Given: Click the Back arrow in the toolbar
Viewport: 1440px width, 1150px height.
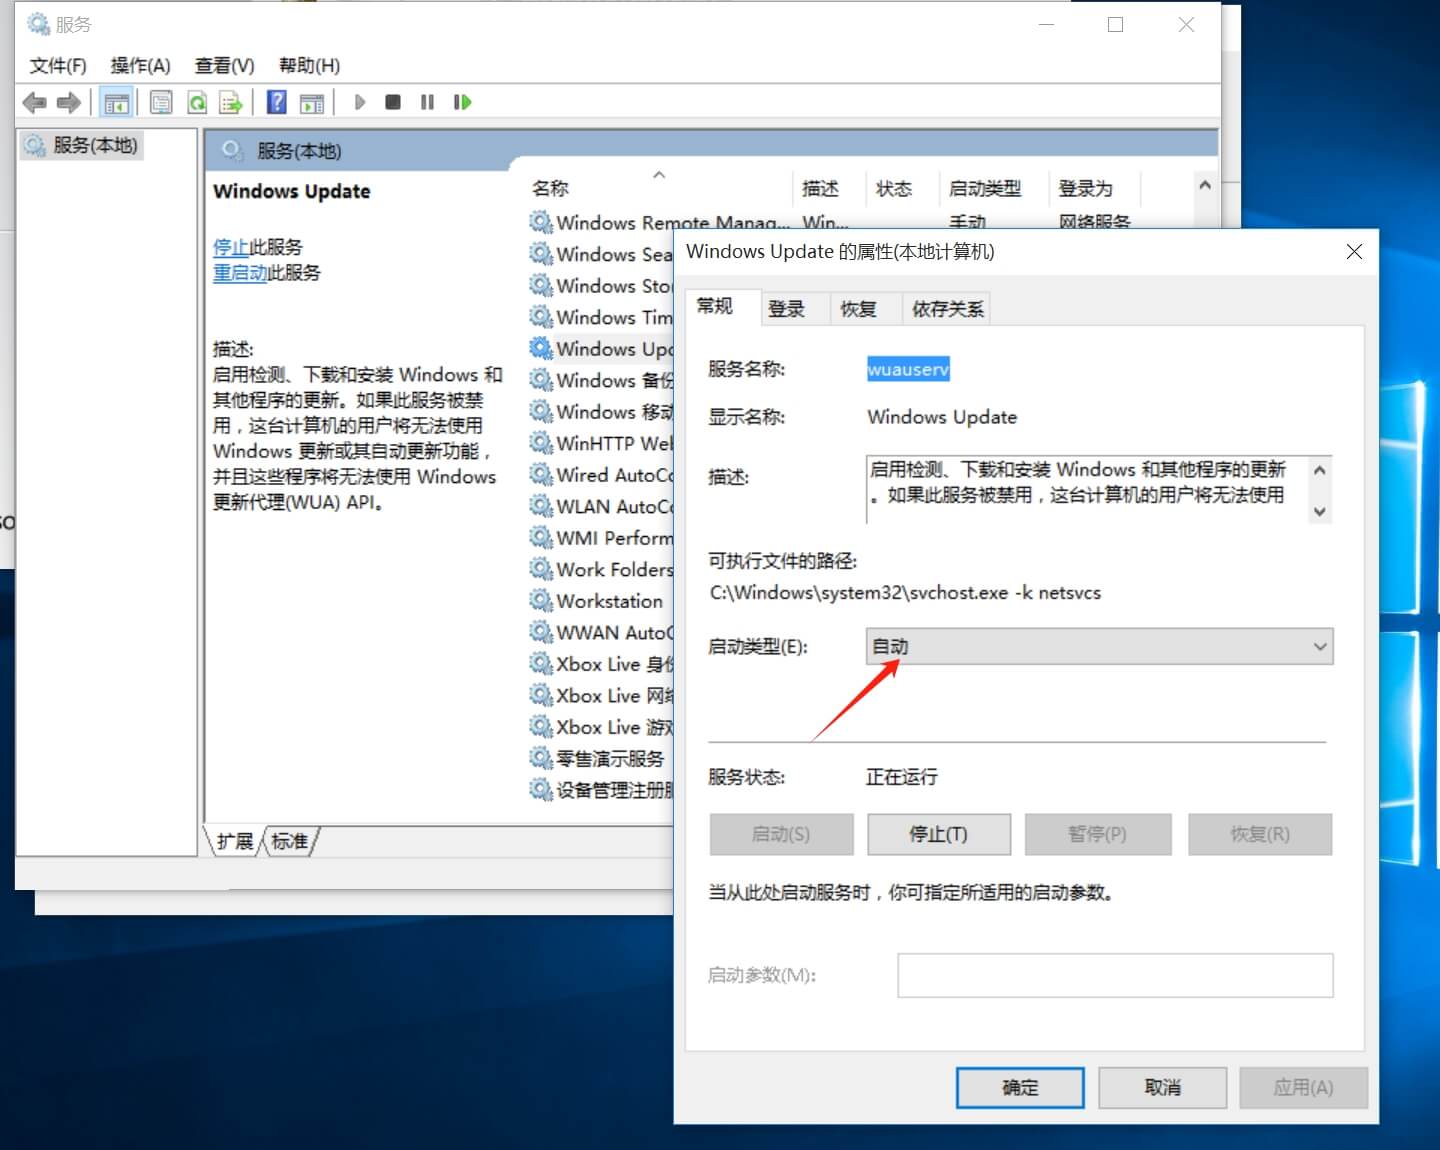Looking at the screenshot, I should 34,102.
